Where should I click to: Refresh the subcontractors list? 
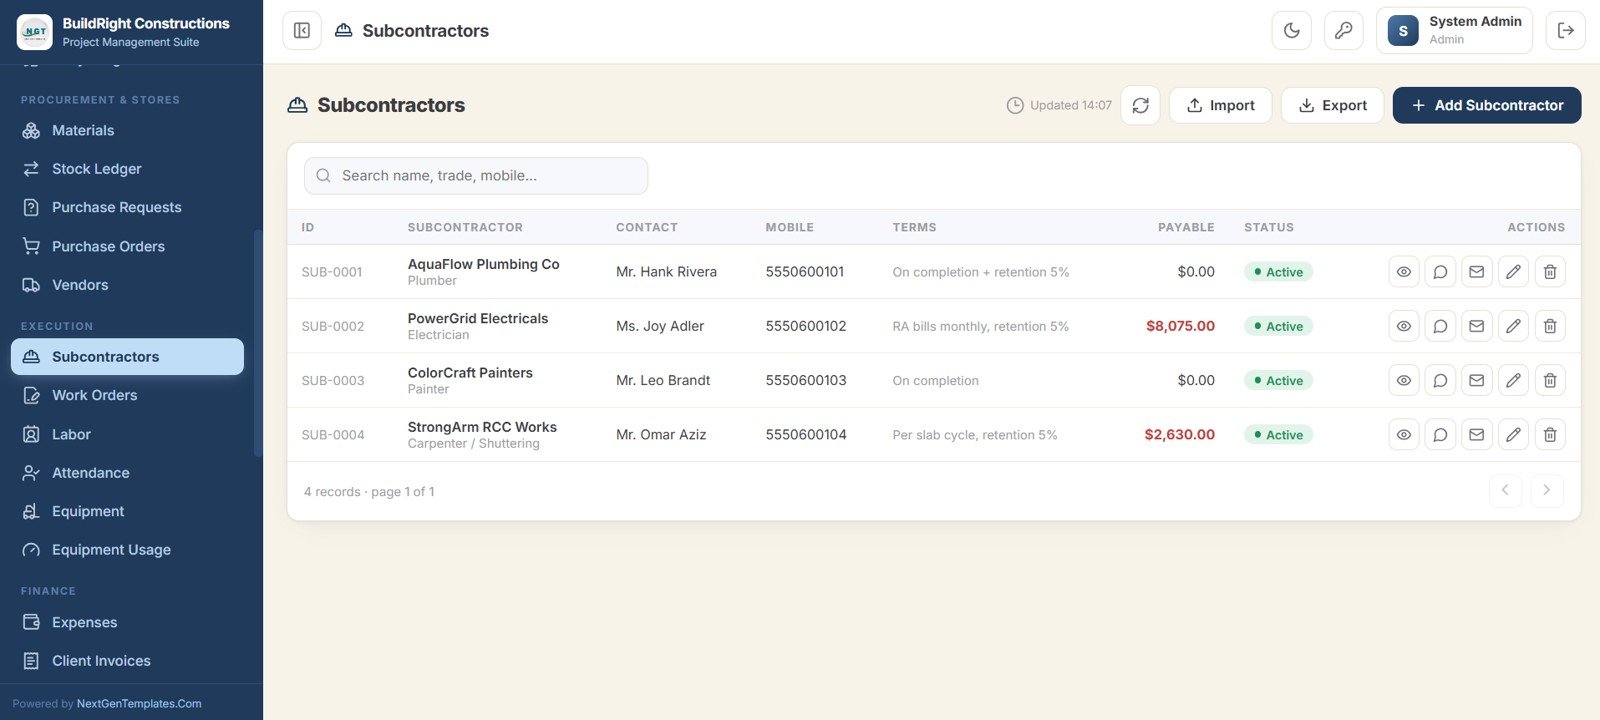tap(1140, 105)
